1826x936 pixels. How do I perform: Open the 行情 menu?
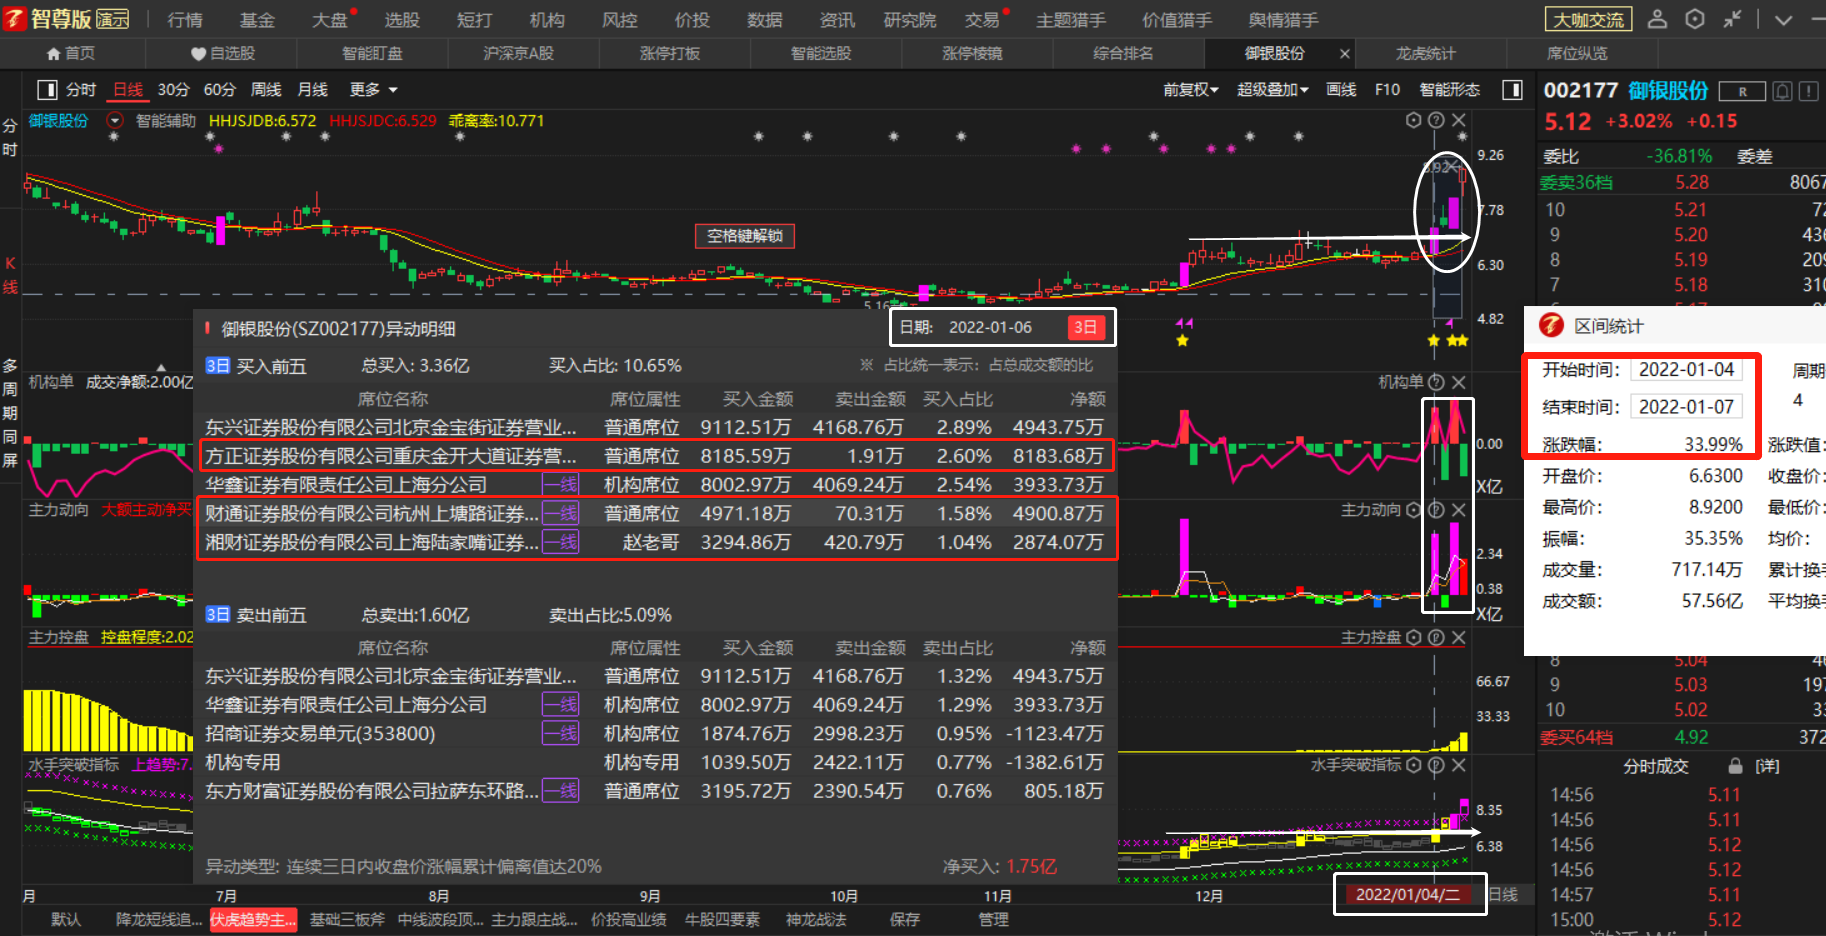tap(185, 20)
